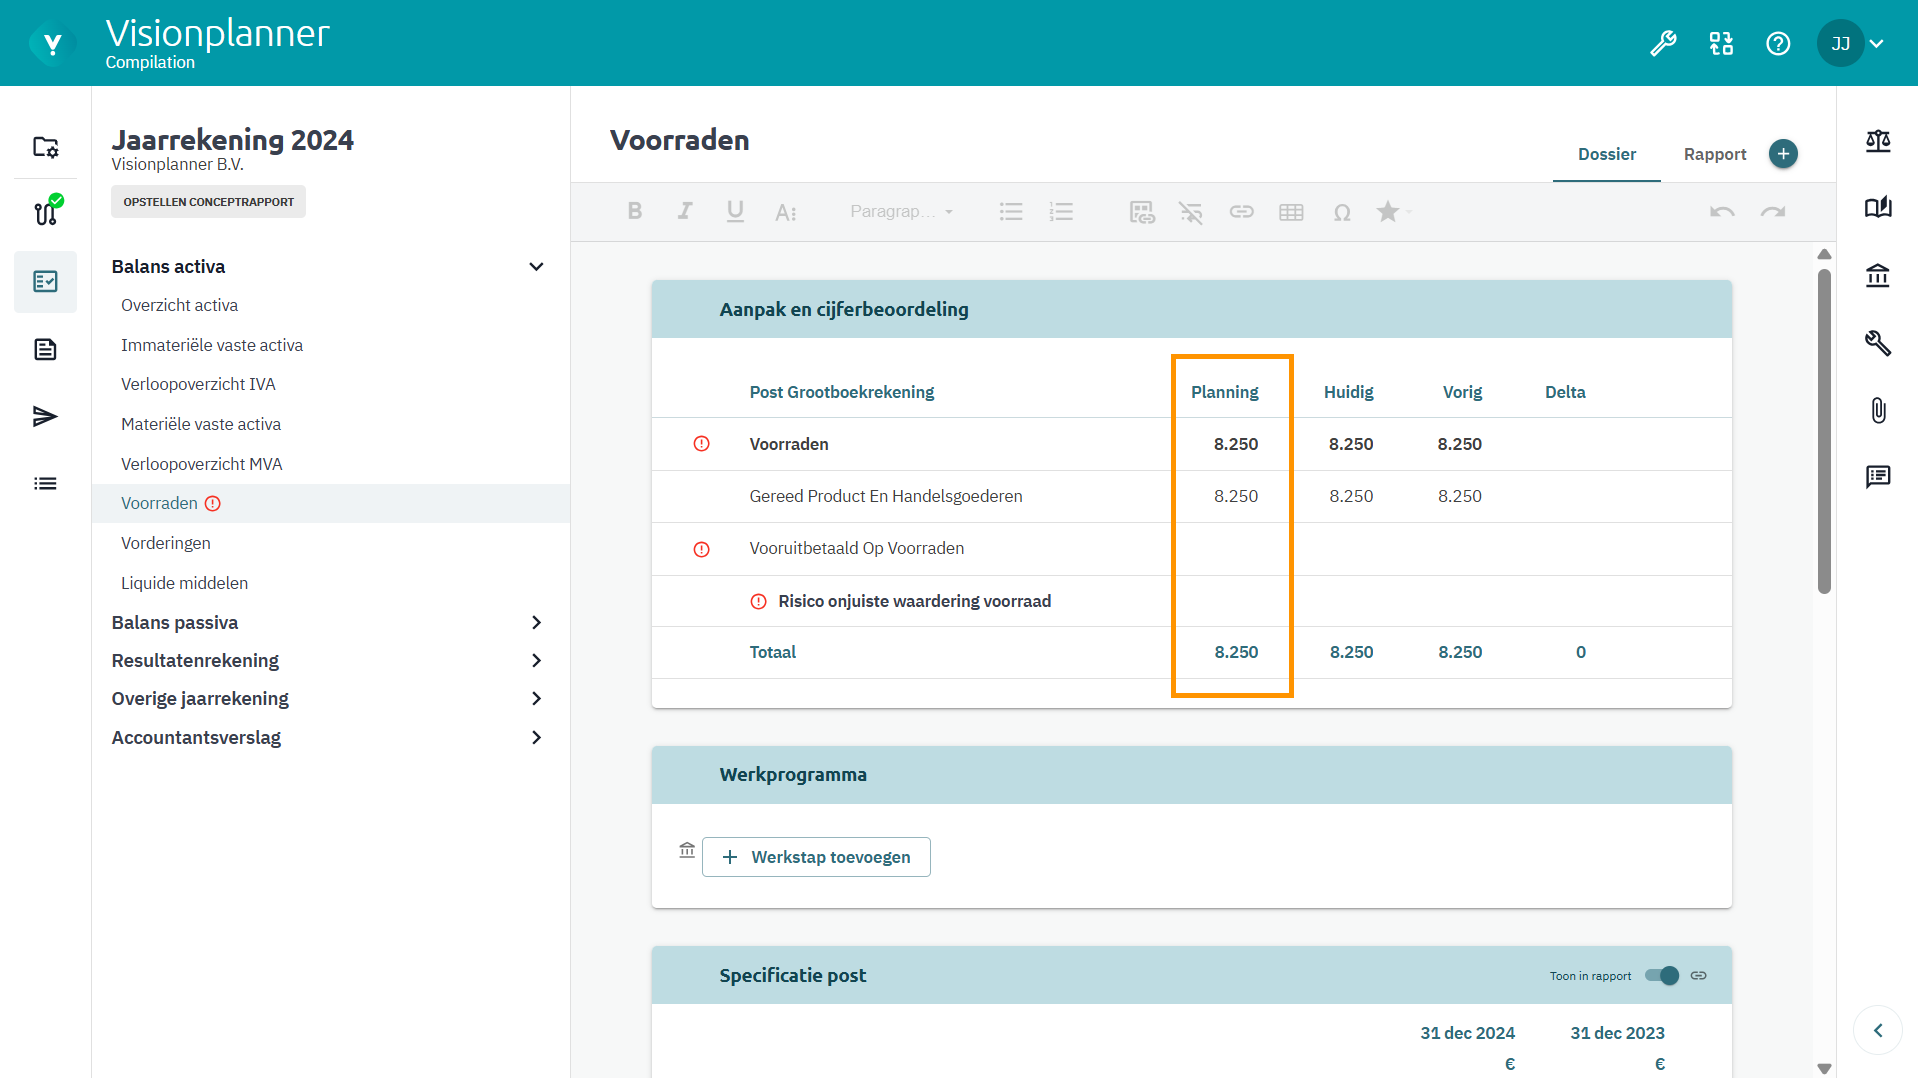This screenshot has height=1078, width=1918.
Task: Click the Totaal row label
Action: pos(772,653)
